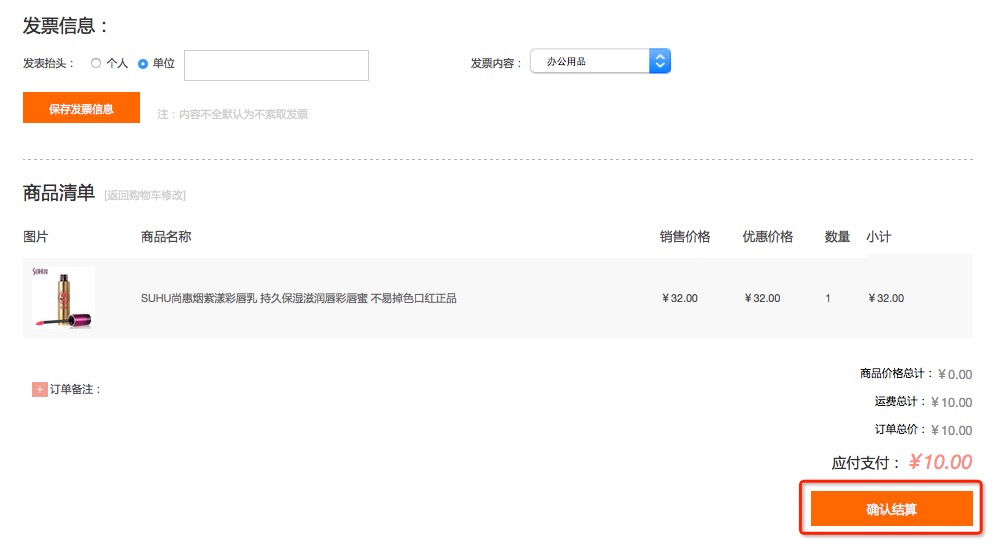Choose the 单位 invoice title option
This screenshot has width=993, height=544.
coord(143,63)
